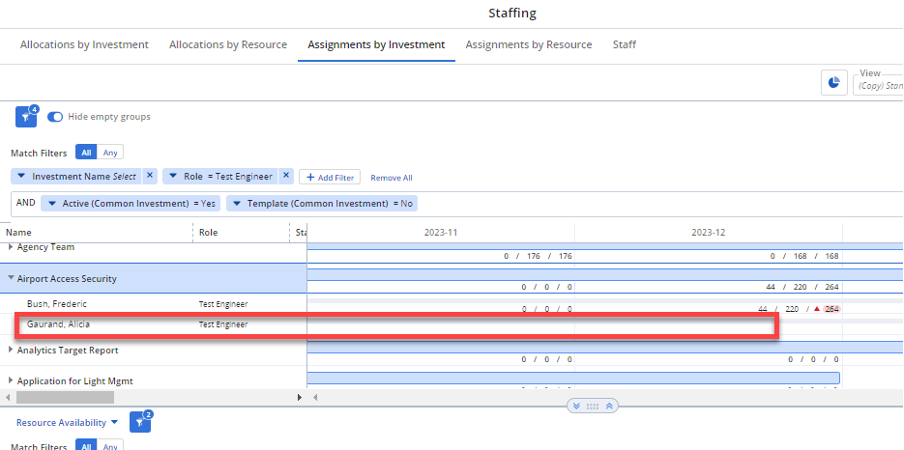This screenshot has height=450, width=904.
Task: Open Active (Common Investment) filter dropdown
Action: click(x=52, y=203)
